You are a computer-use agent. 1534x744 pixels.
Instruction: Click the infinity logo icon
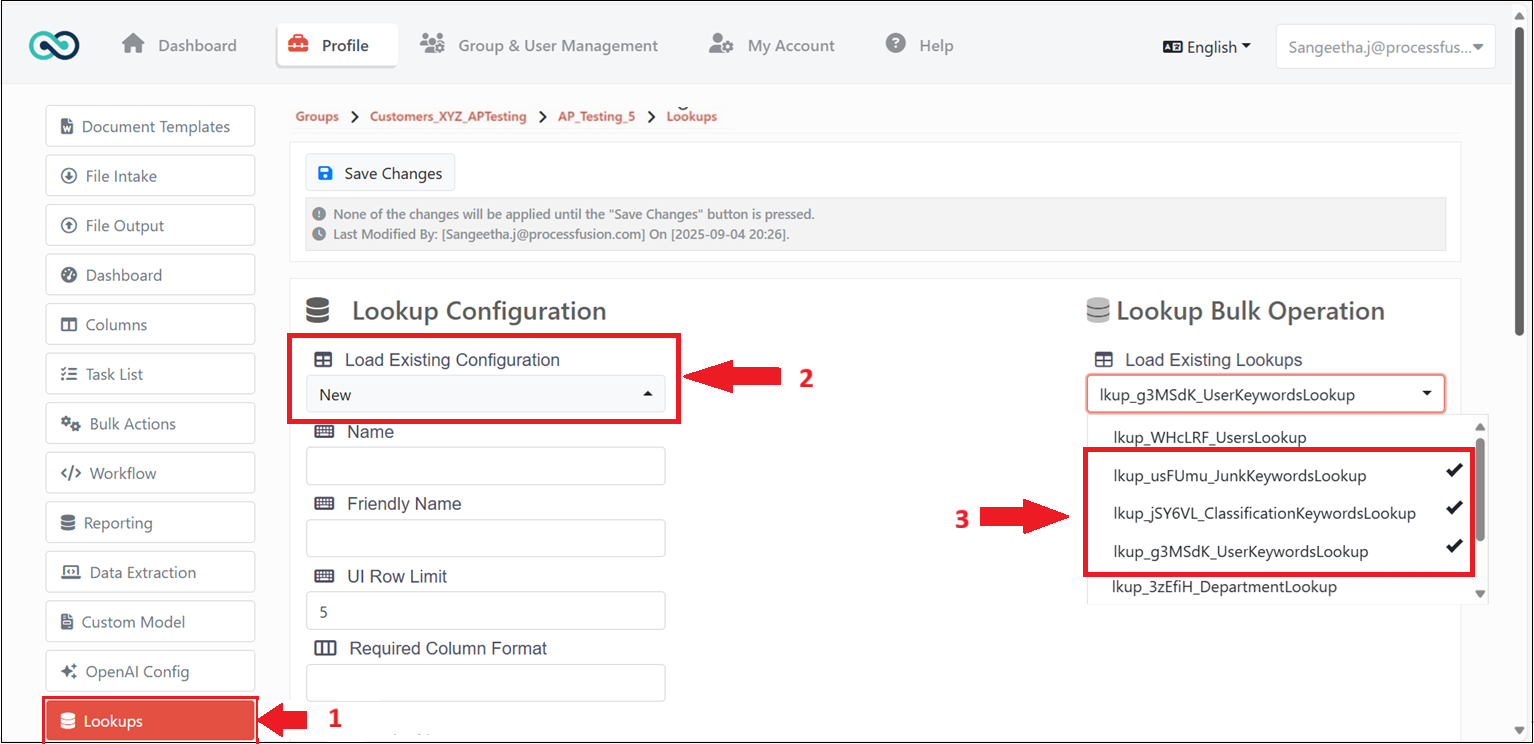coord(54,45)
